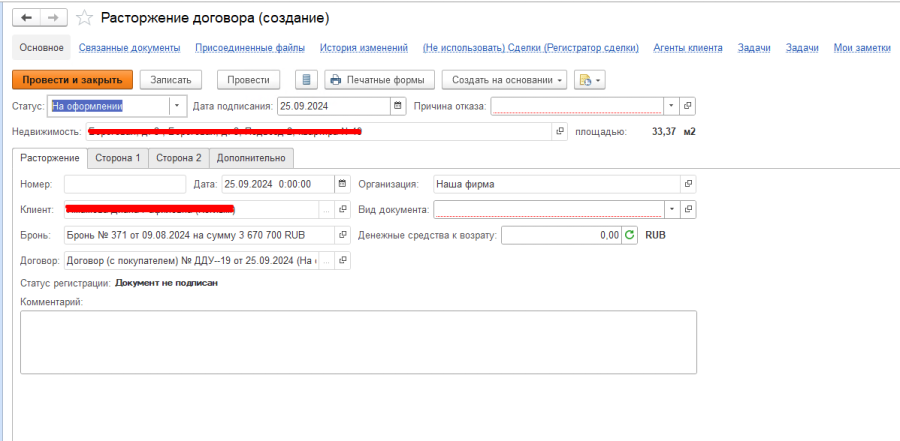The width and height of the screenshot is (900, 441).
Task: Click into the Комментарий text area
Action: pos(358,341)
